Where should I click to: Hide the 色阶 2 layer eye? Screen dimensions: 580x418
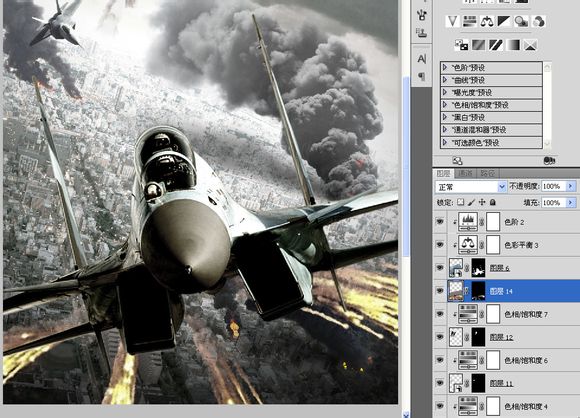click(x=440, y=222)
